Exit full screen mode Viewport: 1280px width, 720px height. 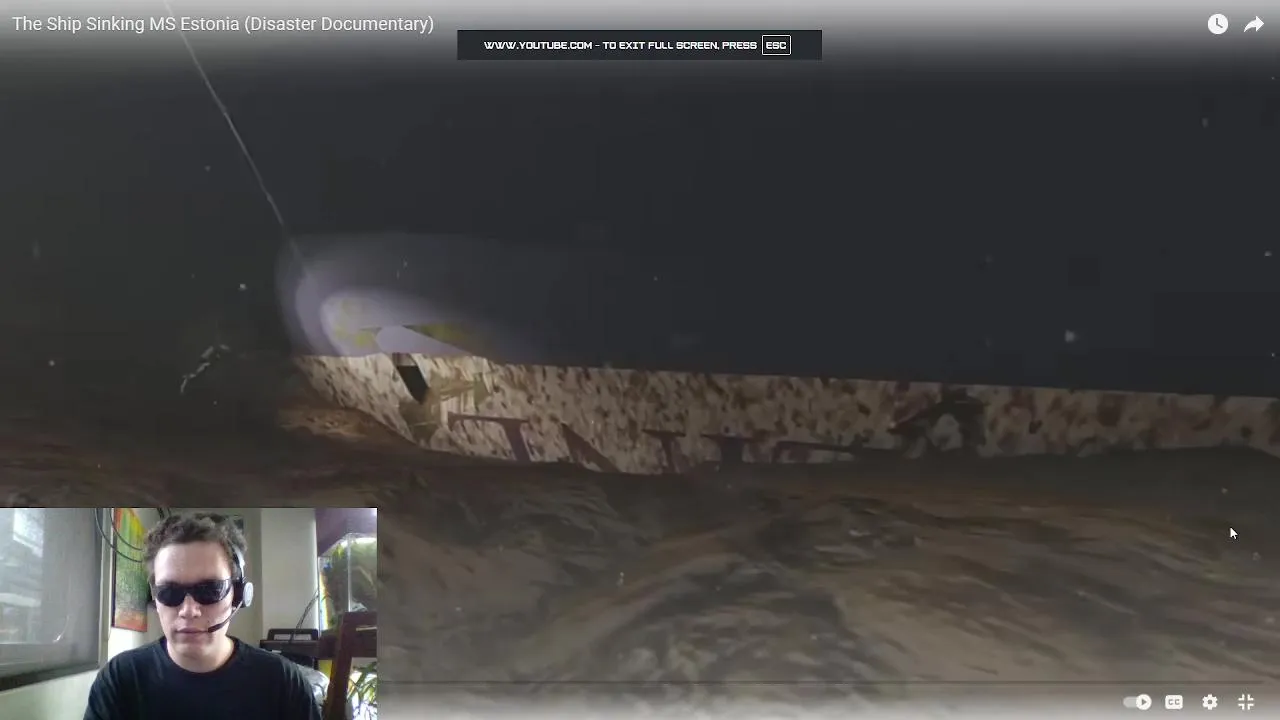[x=1246, y=702]
